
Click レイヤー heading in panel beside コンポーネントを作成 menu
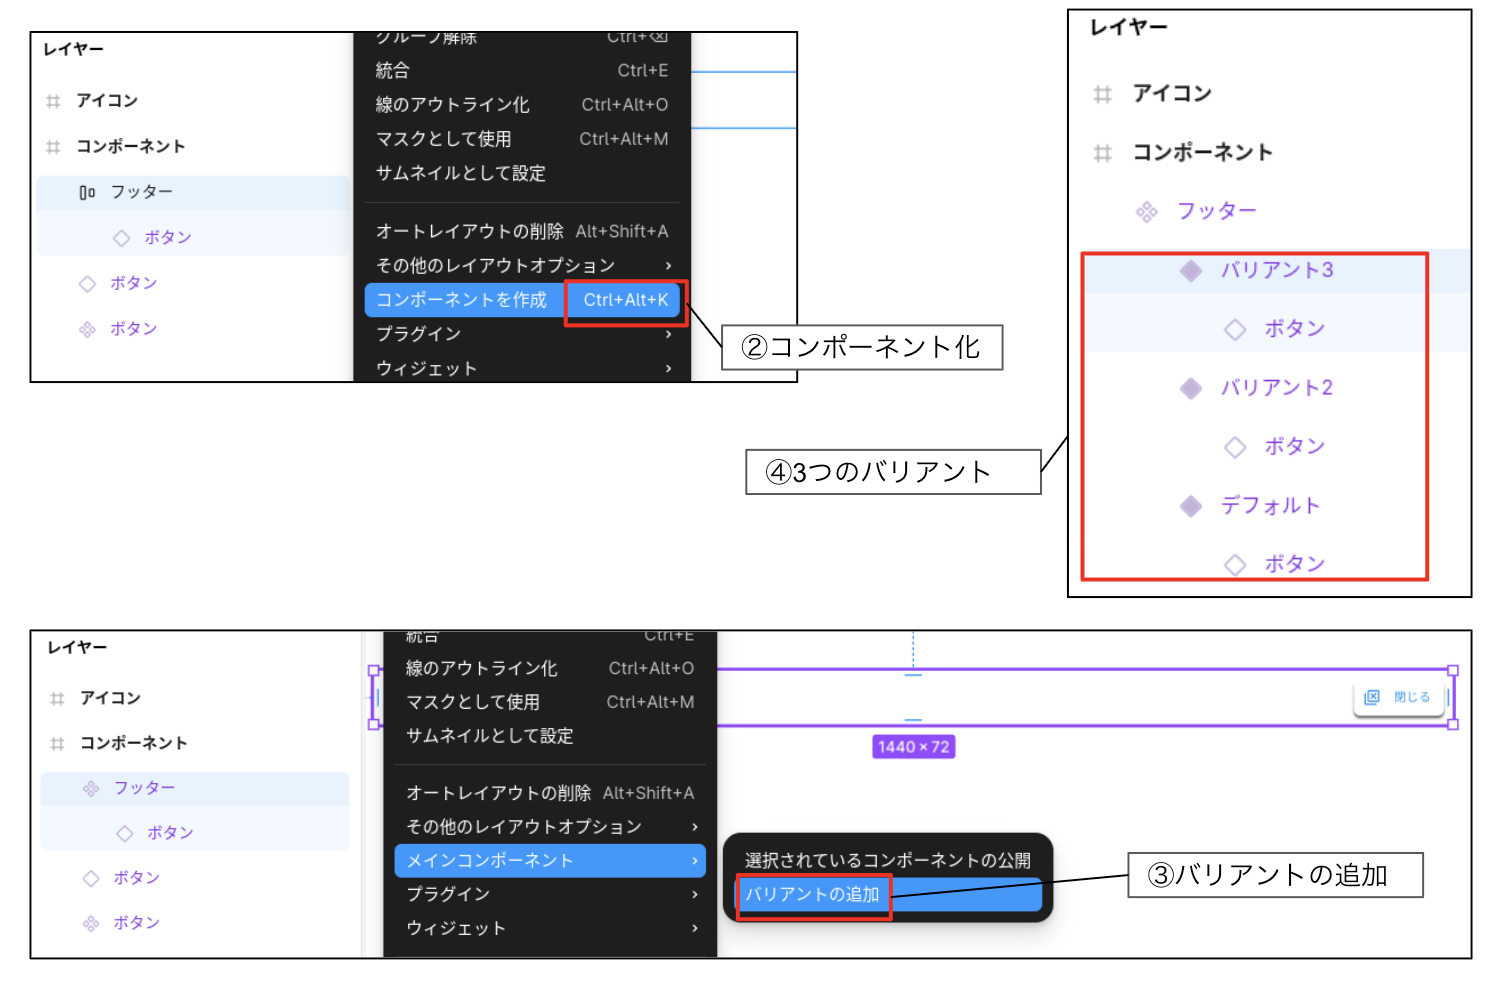click(73, 49)
